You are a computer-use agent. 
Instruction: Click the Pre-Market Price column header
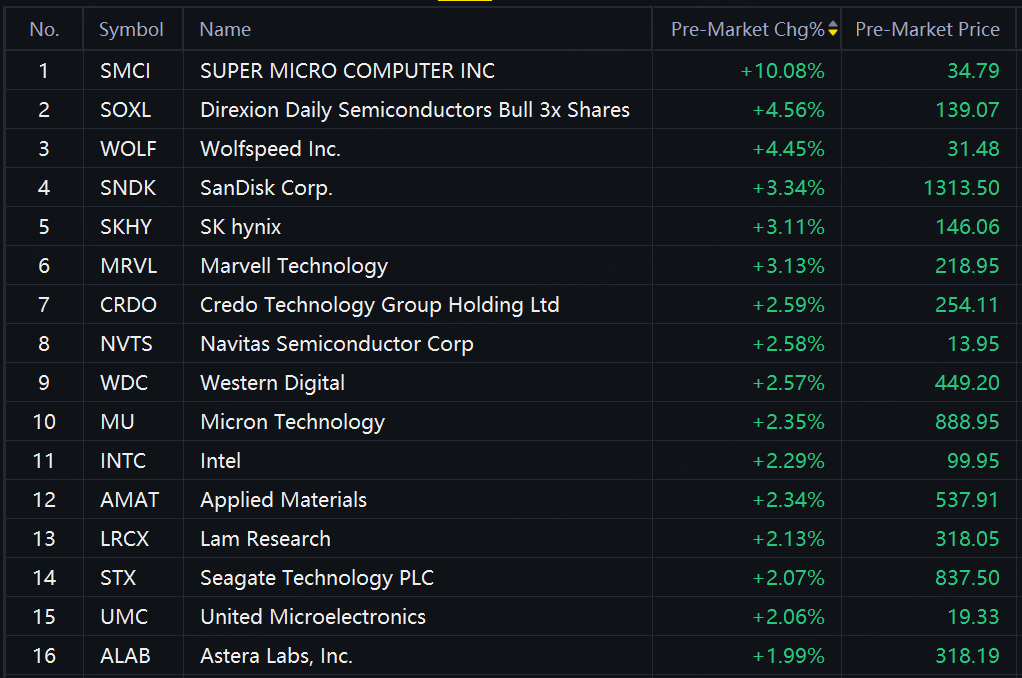pyautogui.click(x=927, y=29)
